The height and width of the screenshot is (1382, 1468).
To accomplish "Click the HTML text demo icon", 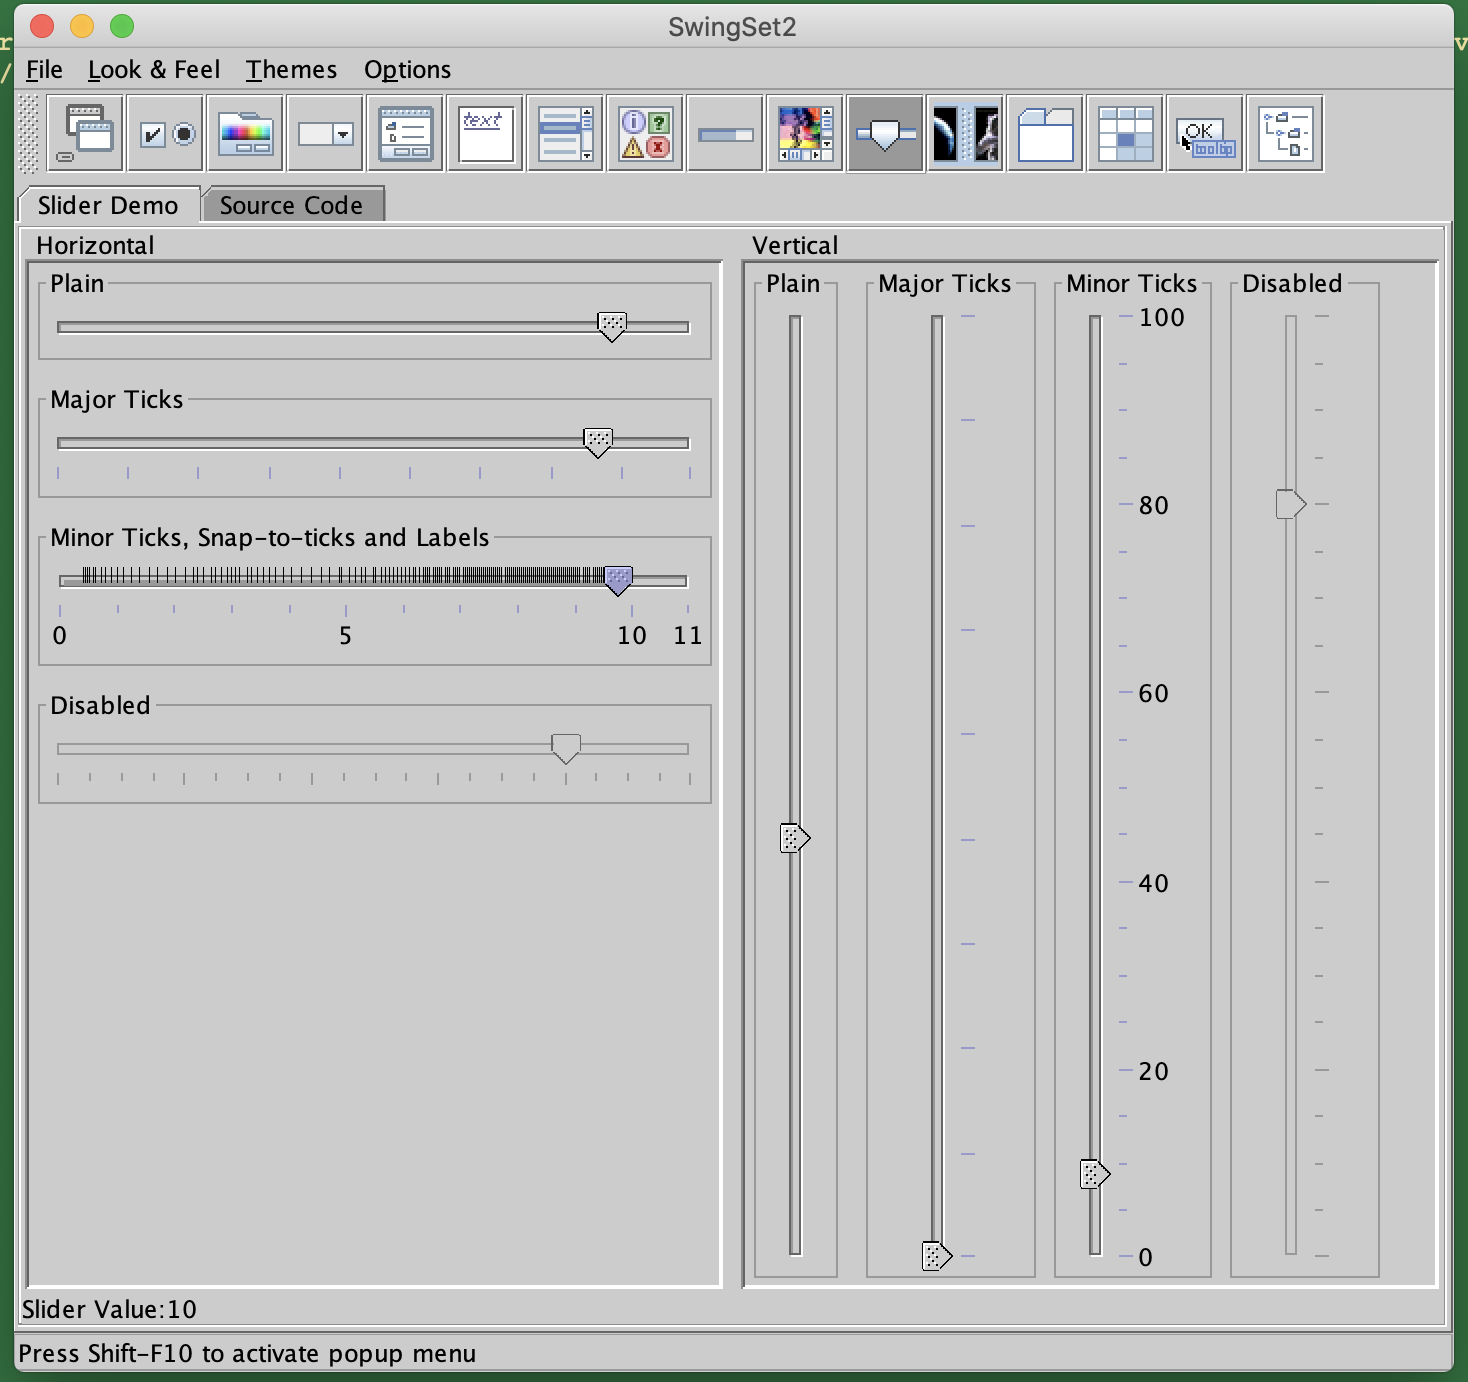I will point(485,134).
